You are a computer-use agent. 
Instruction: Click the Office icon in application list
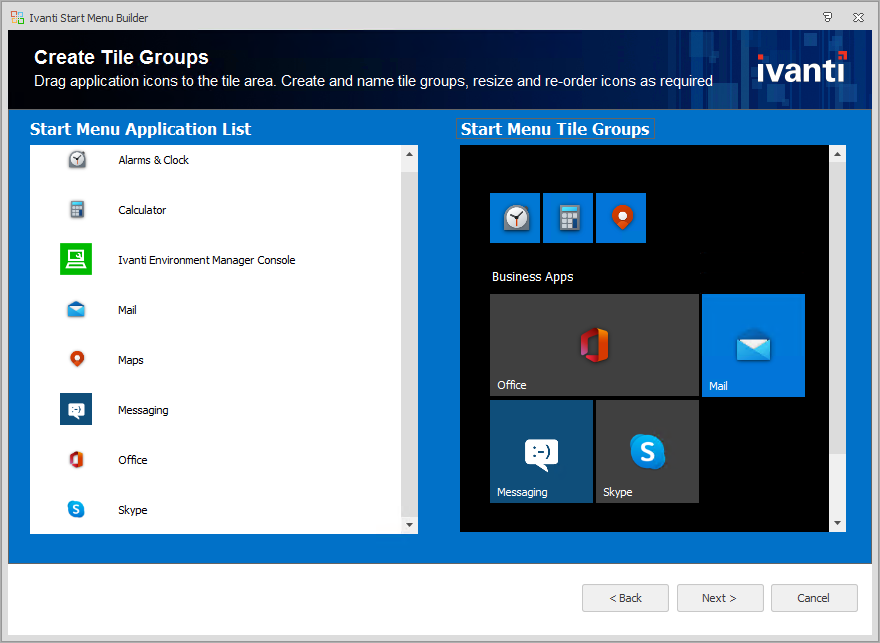tap(77, 460)
